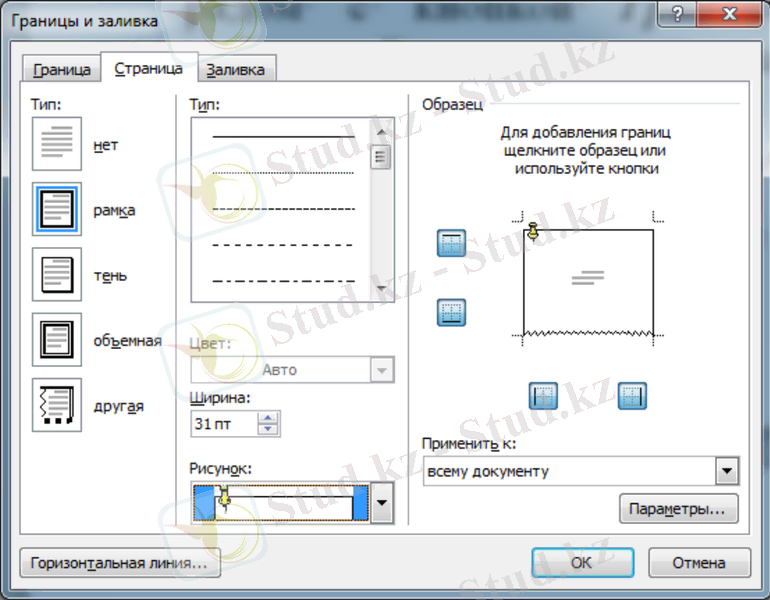The image size is (770, 600).
Task: Click the pushpin art border preview
Action: pyautogui.click(x=281, y=503)
